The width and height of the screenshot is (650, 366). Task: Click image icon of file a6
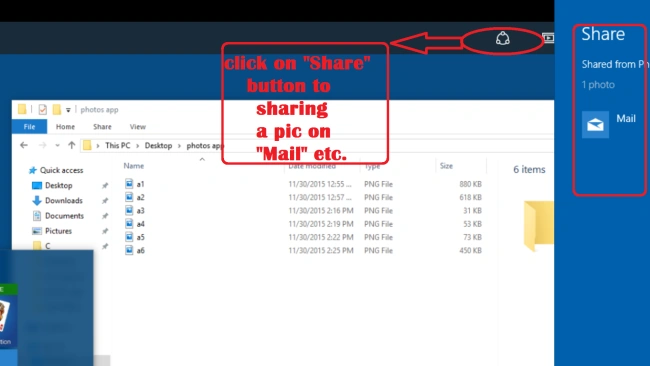(129, 250)
